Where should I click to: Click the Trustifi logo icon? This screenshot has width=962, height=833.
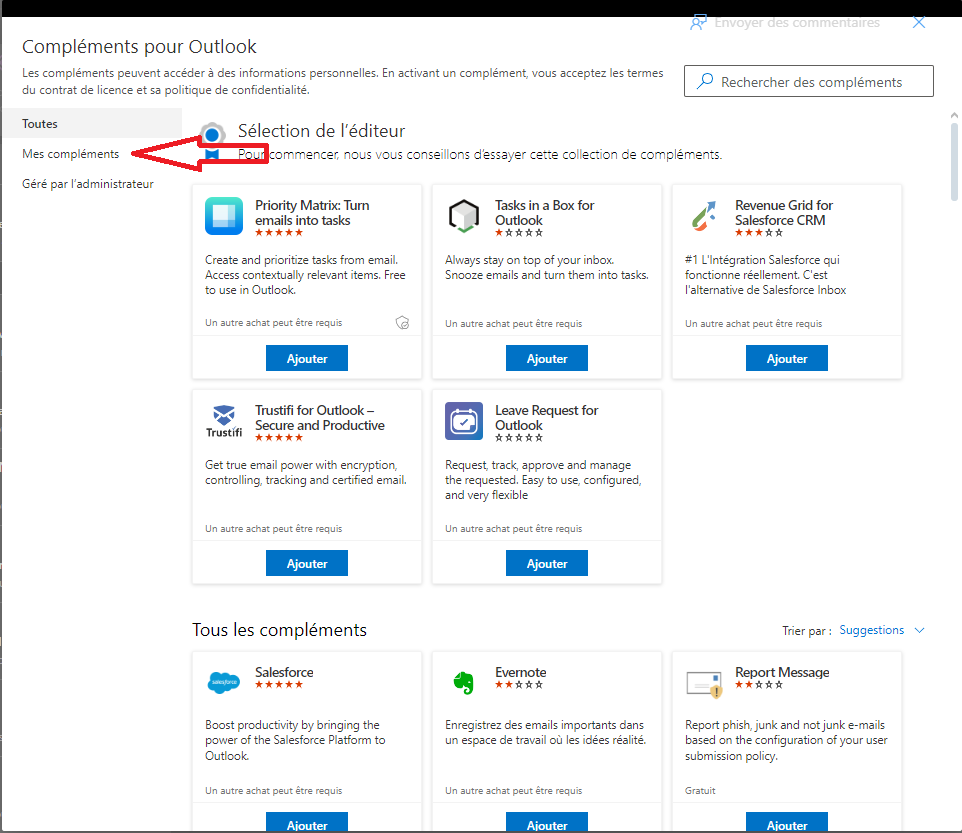tap(224, 421)
